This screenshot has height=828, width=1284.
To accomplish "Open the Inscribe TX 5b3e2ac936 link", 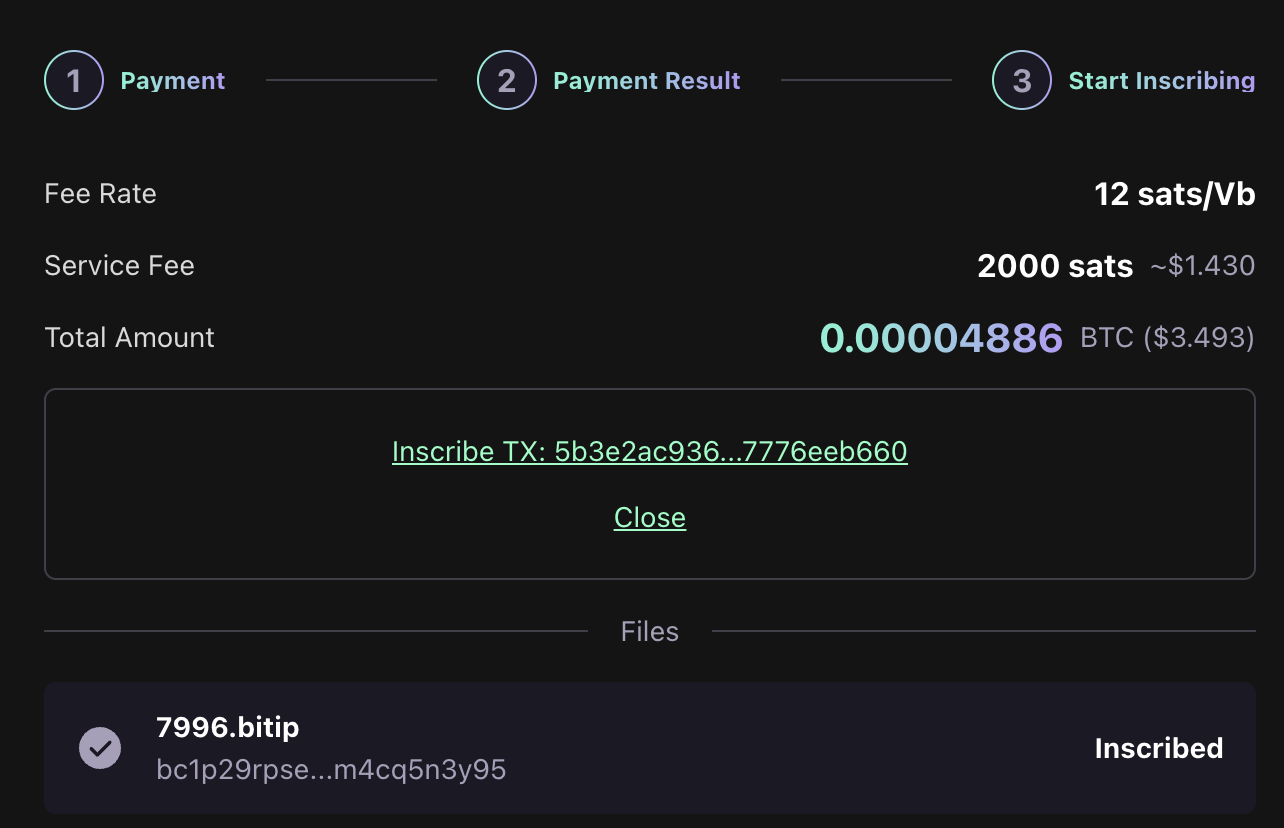I will coord(649,452).
